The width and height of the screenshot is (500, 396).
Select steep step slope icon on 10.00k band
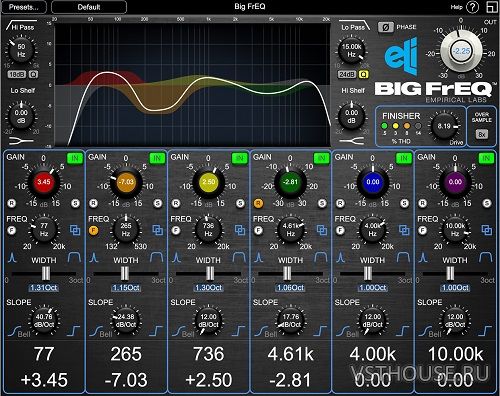tap(485, 331)
